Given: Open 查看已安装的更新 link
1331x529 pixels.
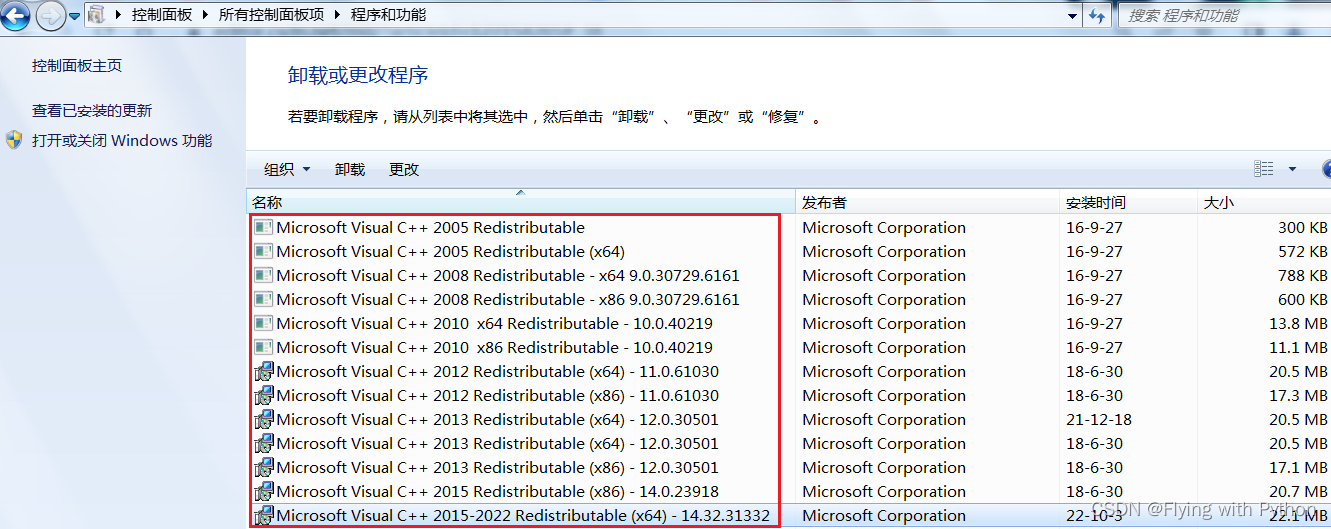Looking at the screenshot, I should [x=92, y=111].
